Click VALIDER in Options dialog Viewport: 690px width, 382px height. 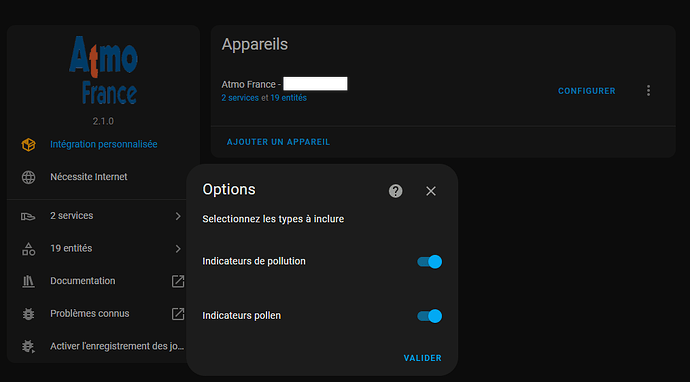422,358
